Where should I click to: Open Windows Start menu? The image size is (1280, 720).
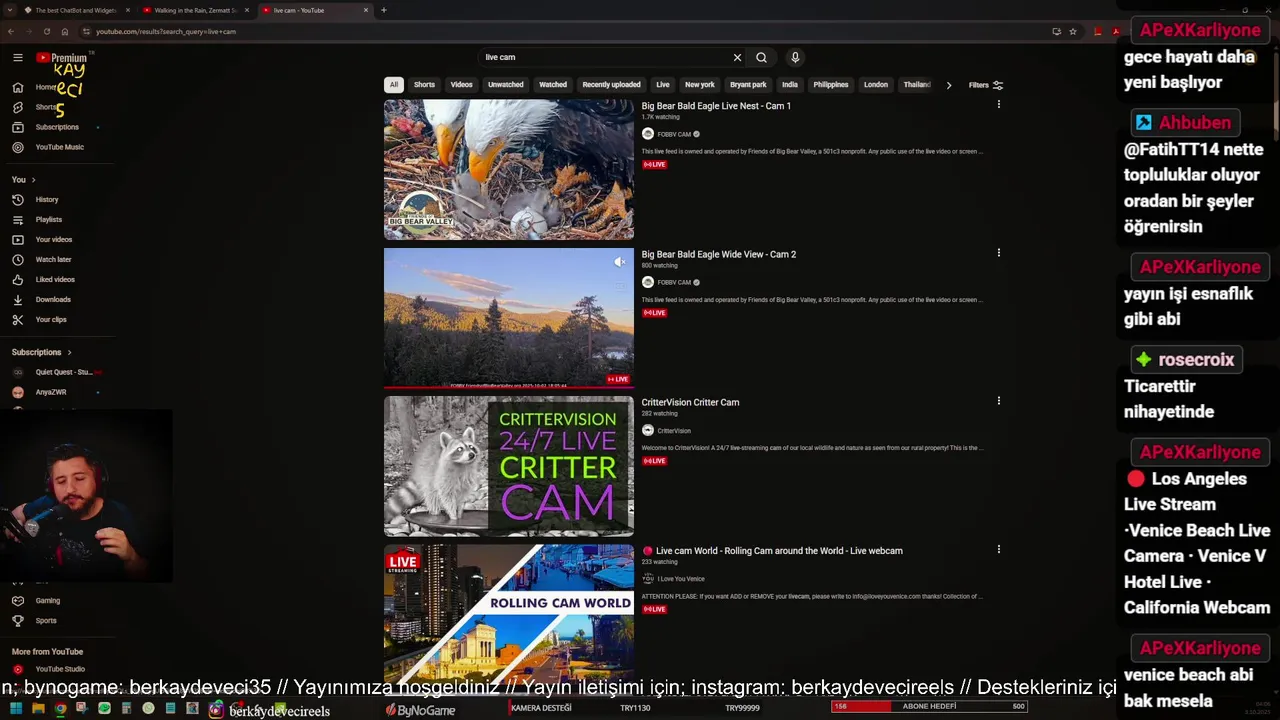click(x=15, y=708)
